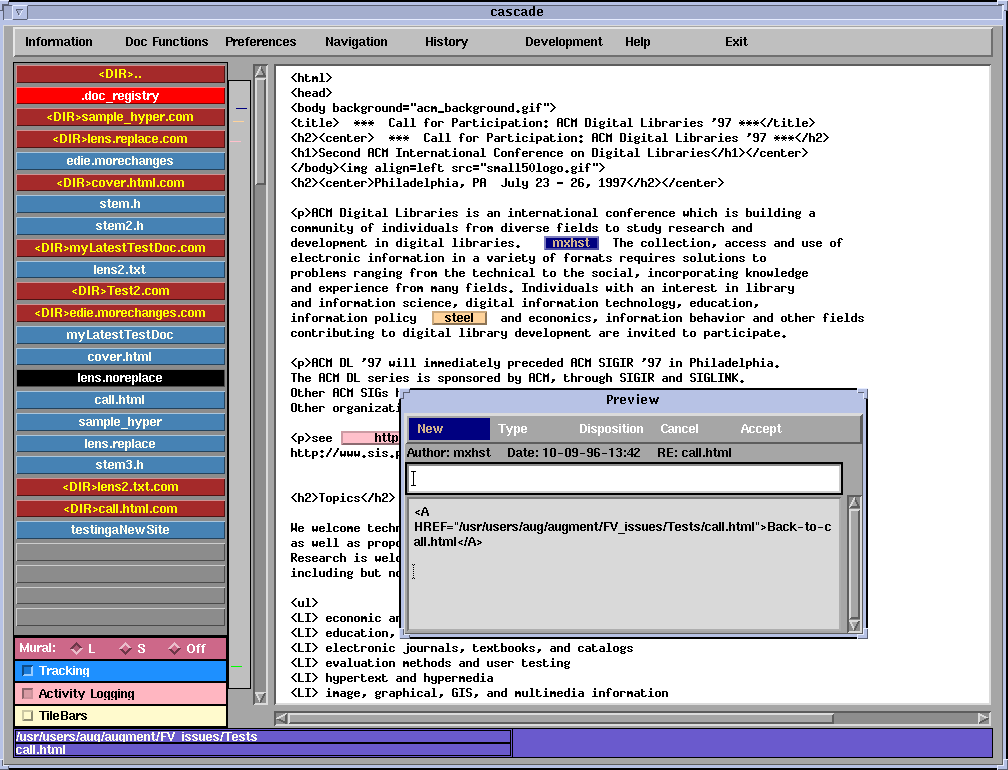Select the cover.html file
Viewport: 1008px width, 770px height.
[x=120, y=357]
